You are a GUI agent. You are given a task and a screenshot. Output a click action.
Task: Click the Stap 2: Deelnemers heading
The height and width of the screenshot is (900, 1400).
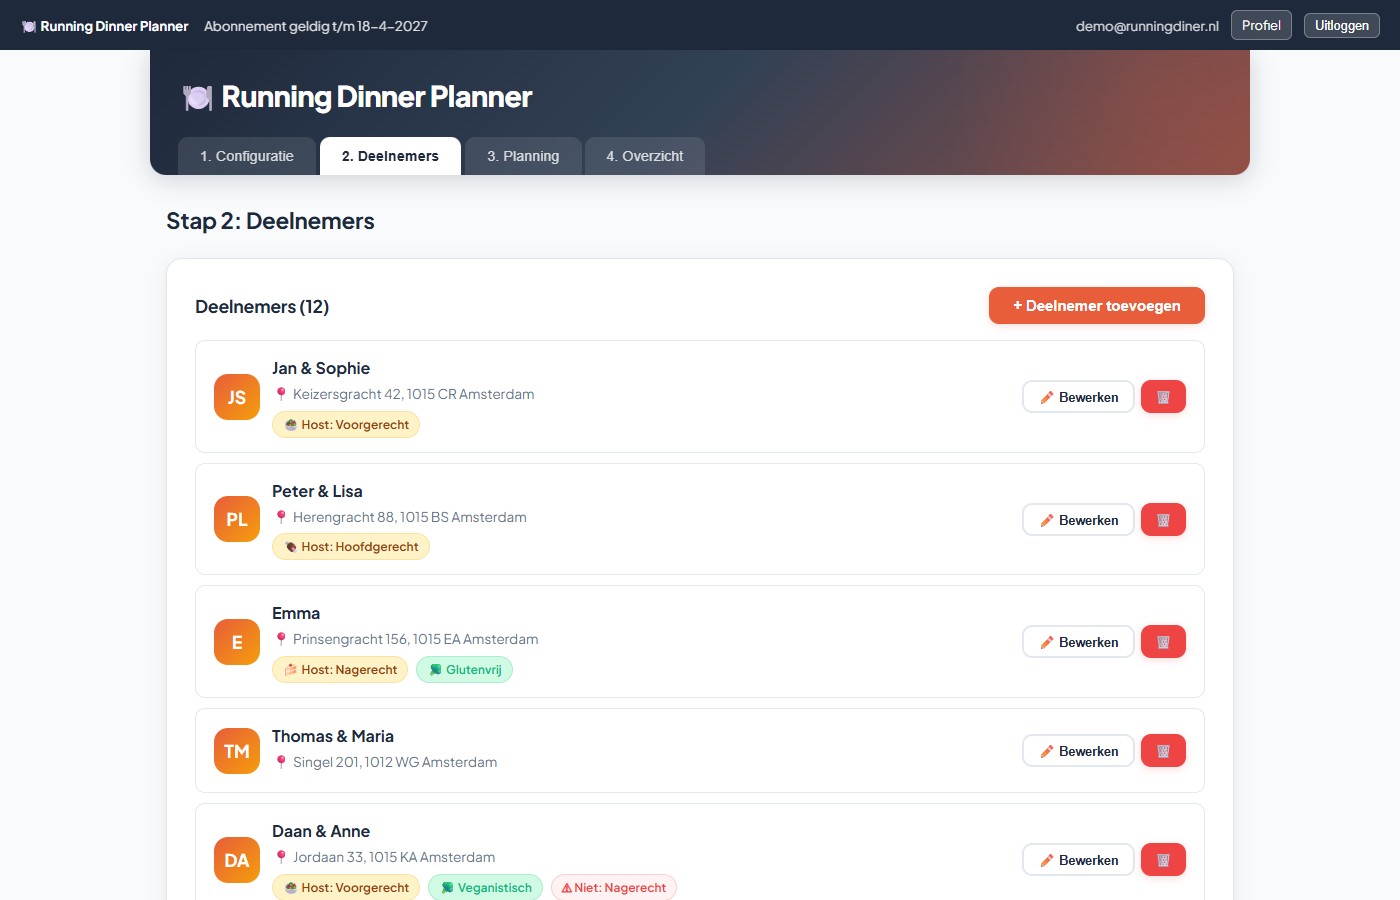point(270,221)
